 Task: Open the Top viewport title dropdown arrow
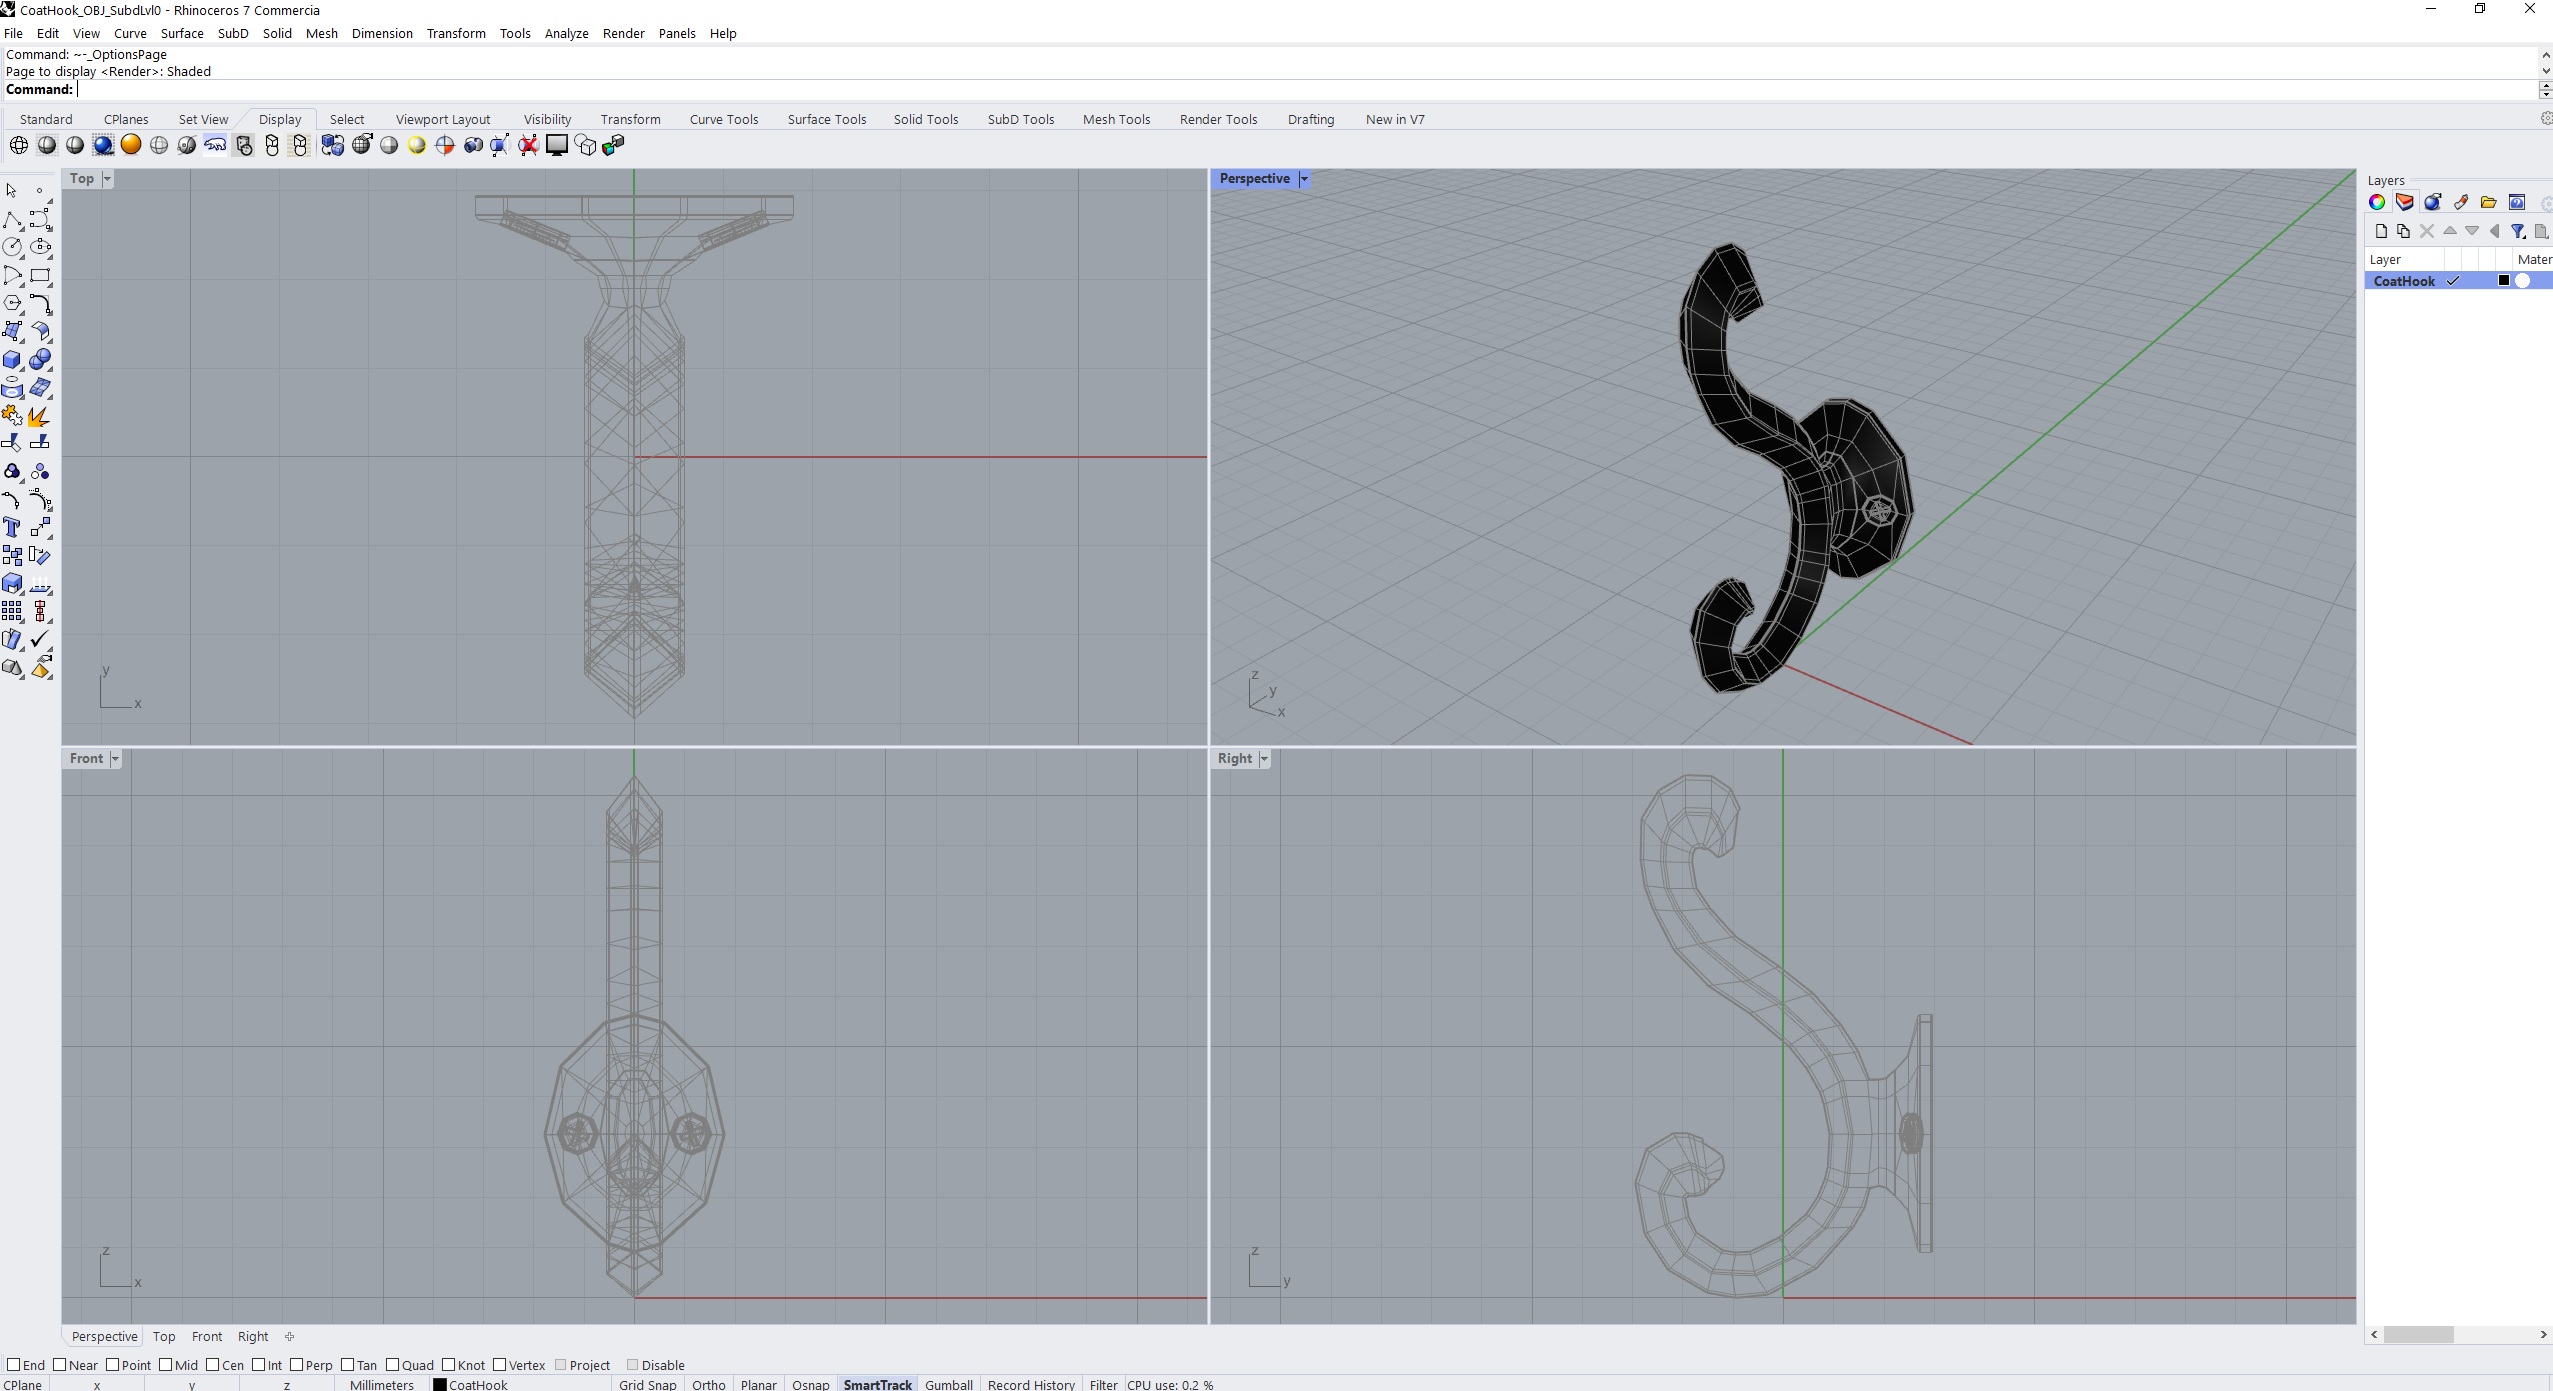pyautogui.click(x=107, y=179)
